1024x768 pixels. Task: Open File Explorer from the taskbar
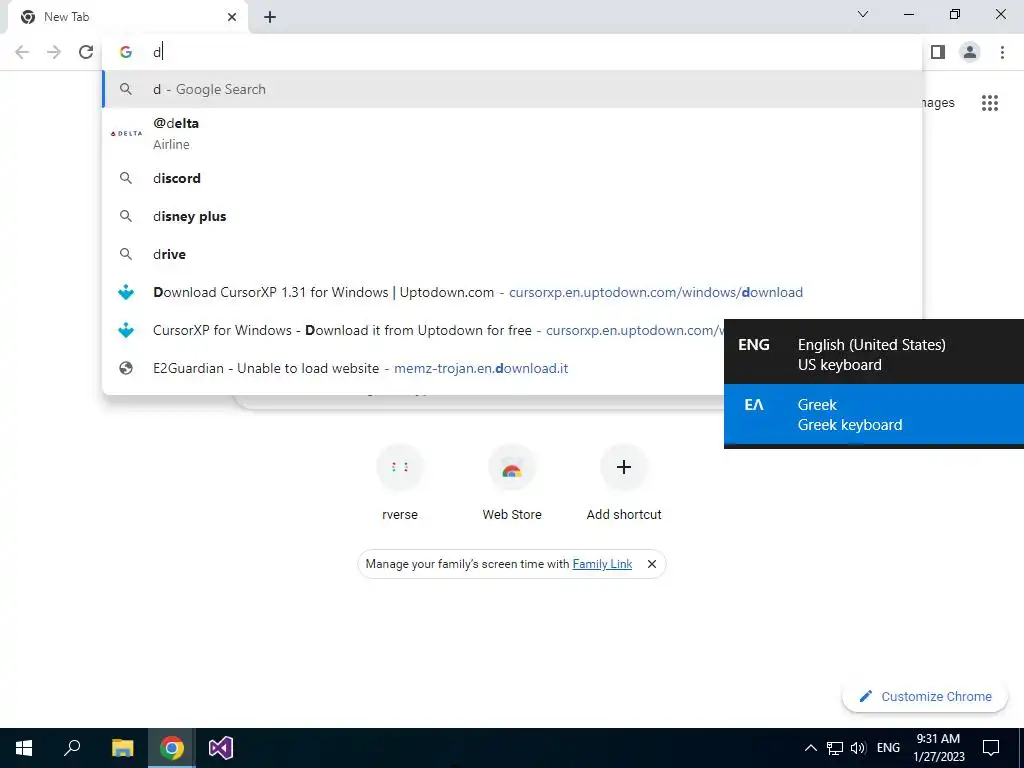122,748
